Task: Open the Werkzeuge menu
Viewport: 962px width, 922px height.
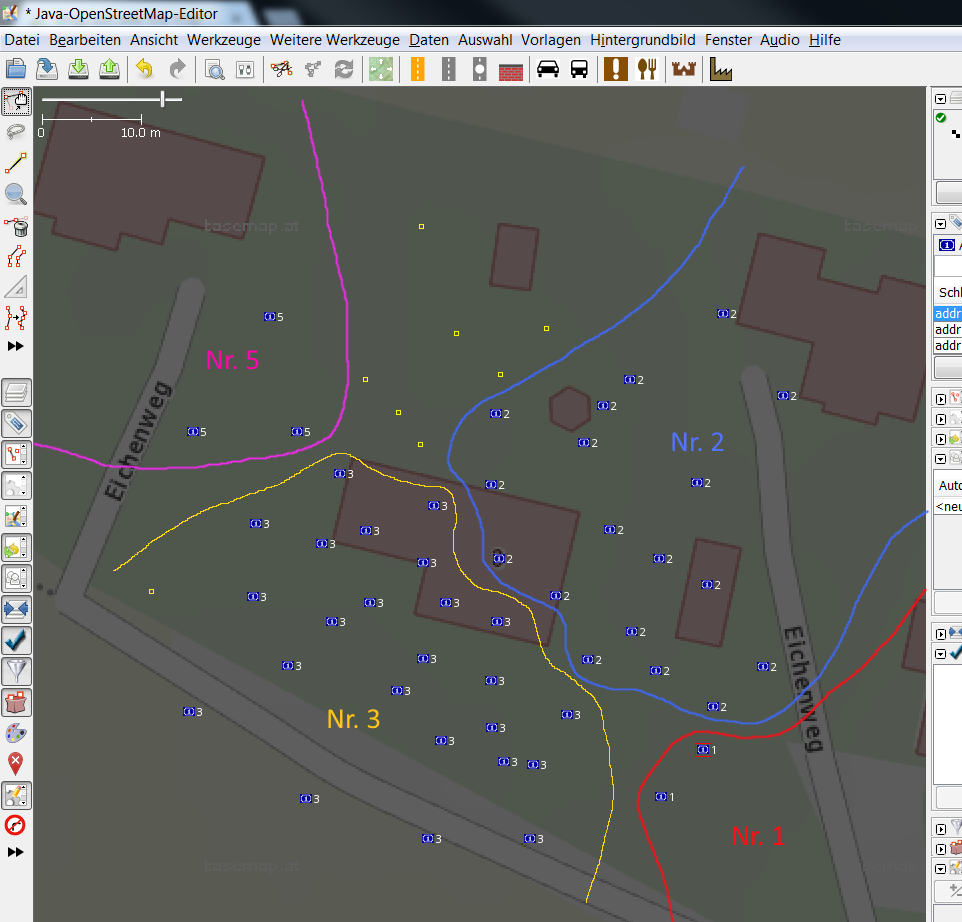Action: [x=223, y=40]
